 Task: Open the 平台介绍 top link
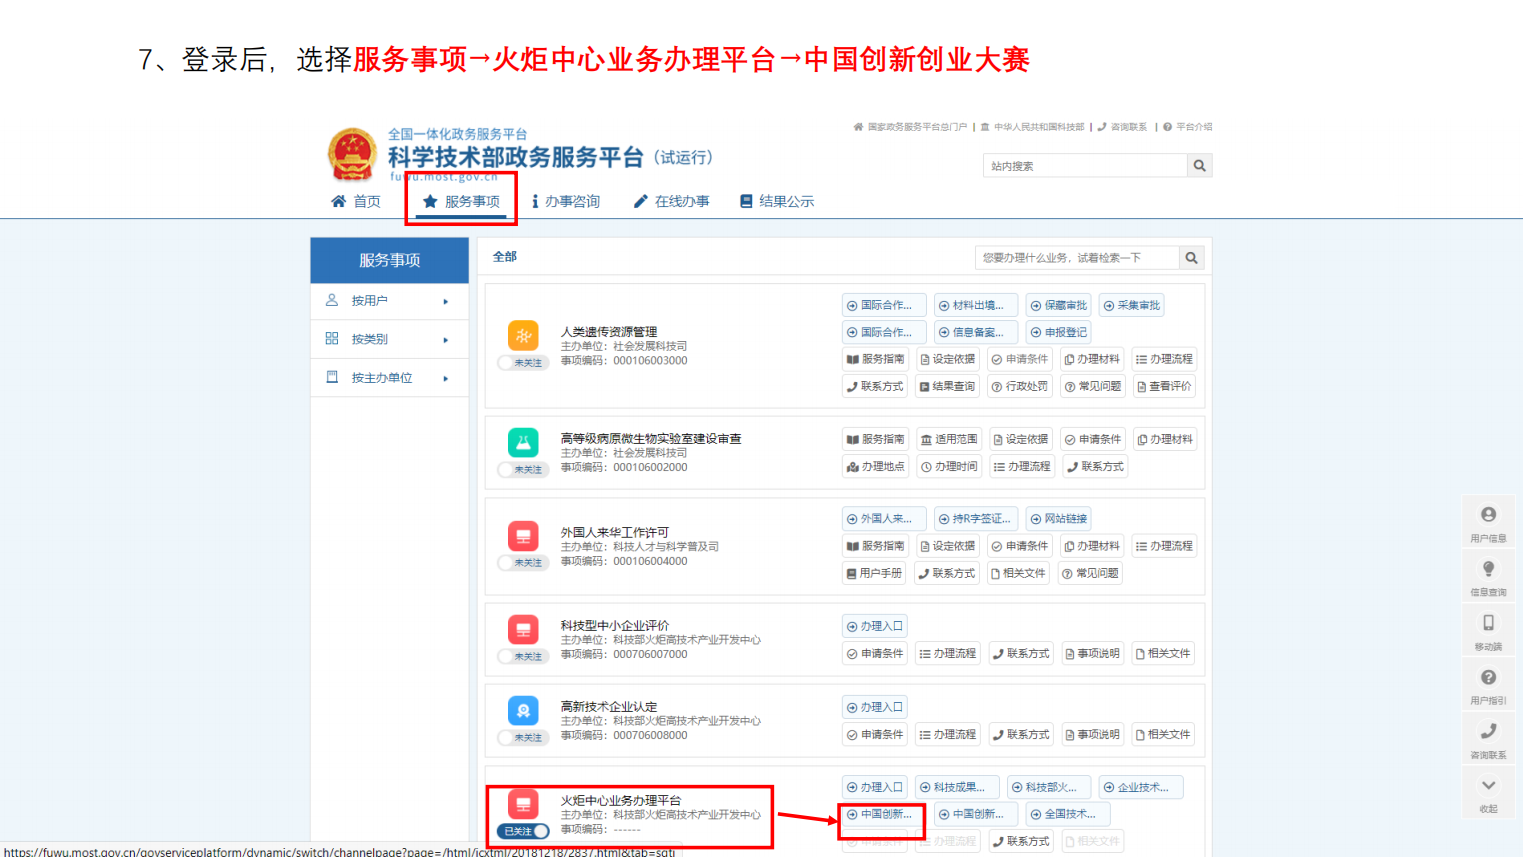pos(1187,127)
